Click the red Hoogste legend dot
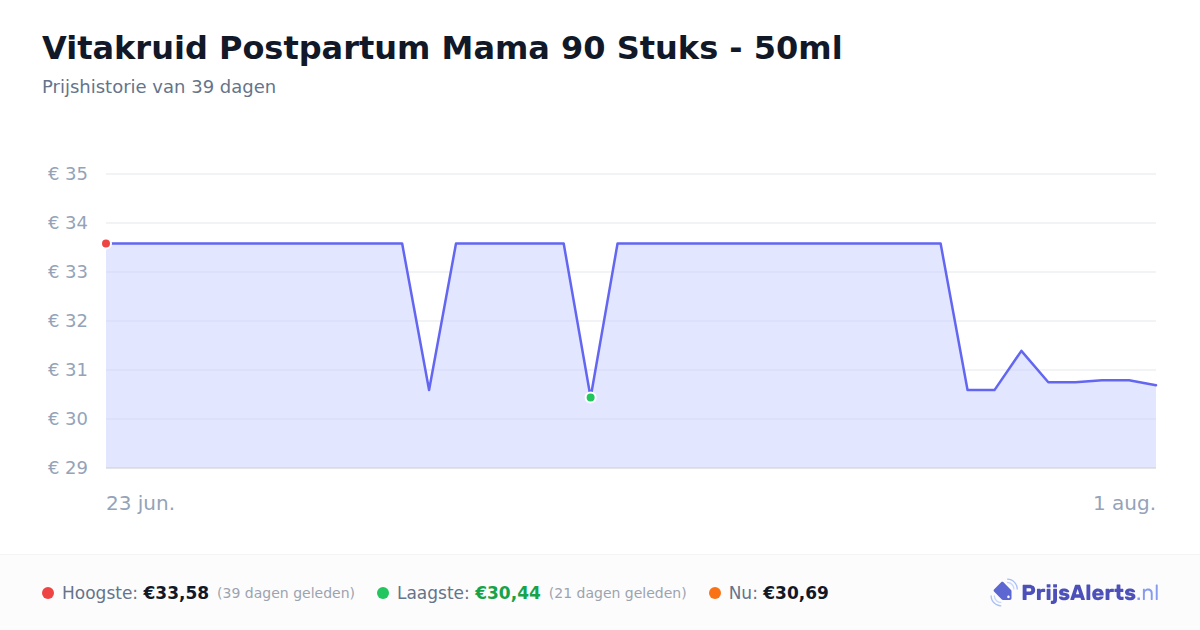The height and width of the screenshot is (630, 1200). tap(48, 593)
